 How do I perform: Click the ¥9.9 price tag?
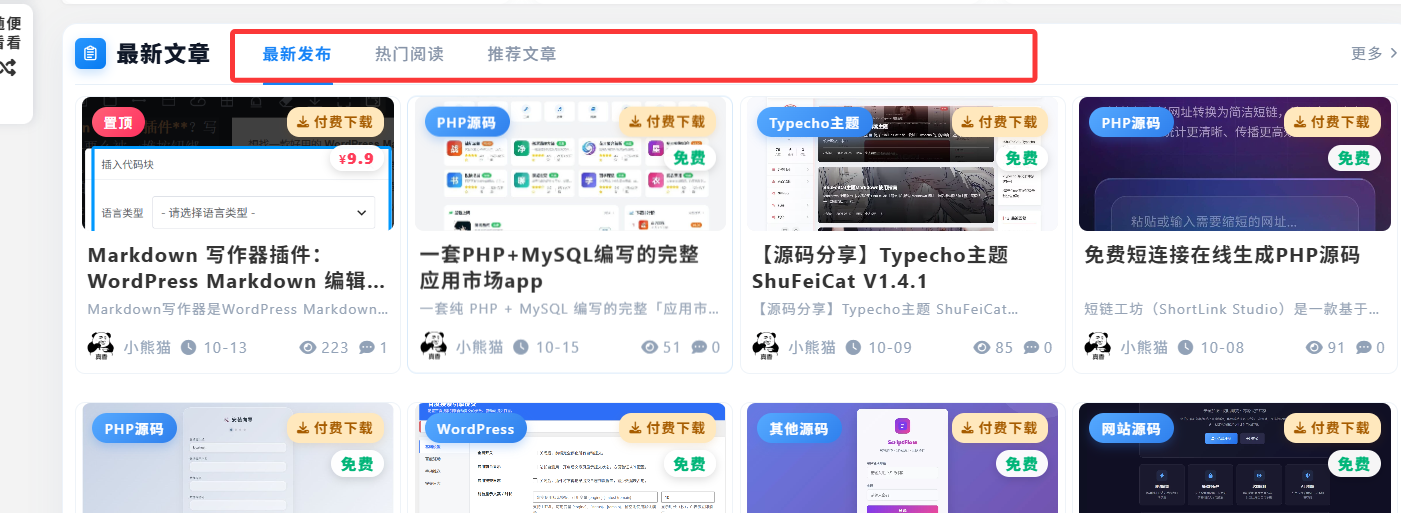pyautogui.click(x=356, y=158)
